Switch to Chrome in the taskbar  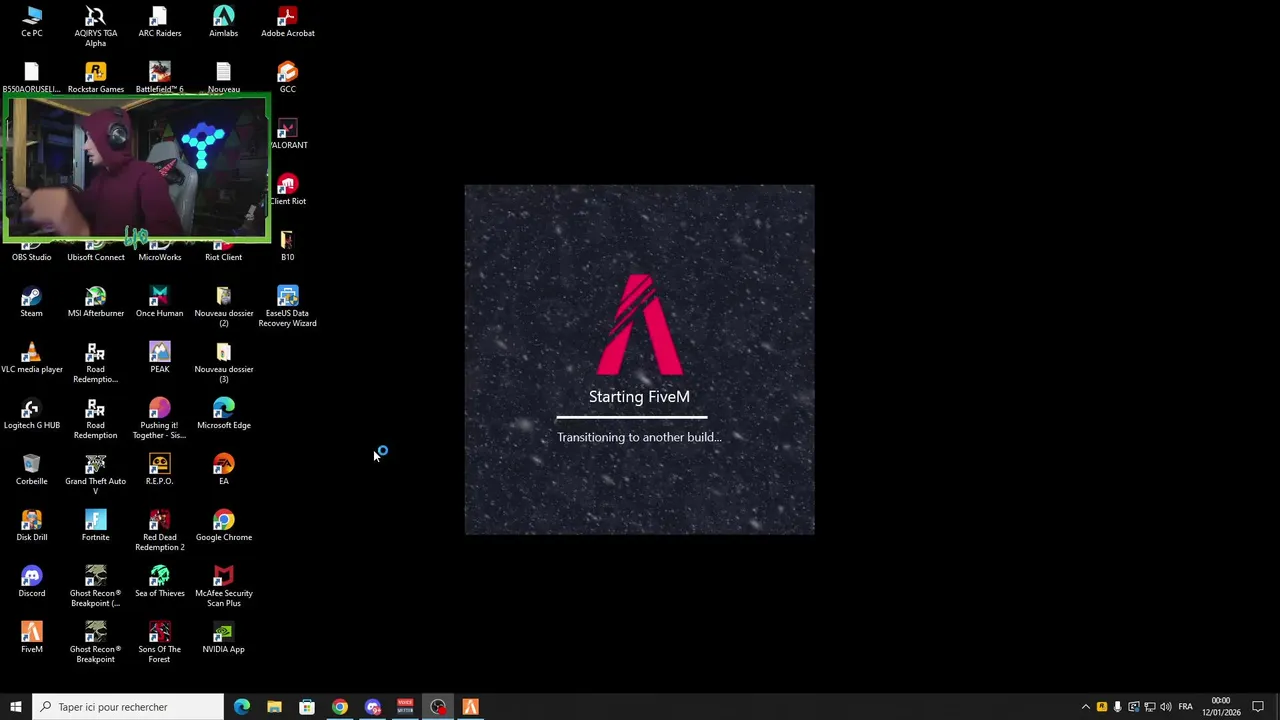[x=340, y=707]
